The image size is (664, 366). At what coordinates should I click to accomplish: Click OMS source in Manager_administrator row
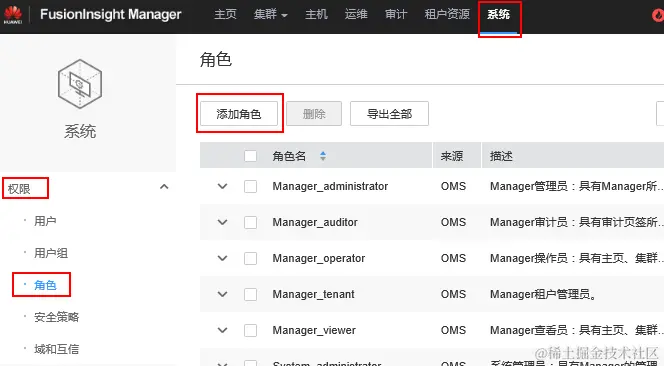click(x=453, y=186)
